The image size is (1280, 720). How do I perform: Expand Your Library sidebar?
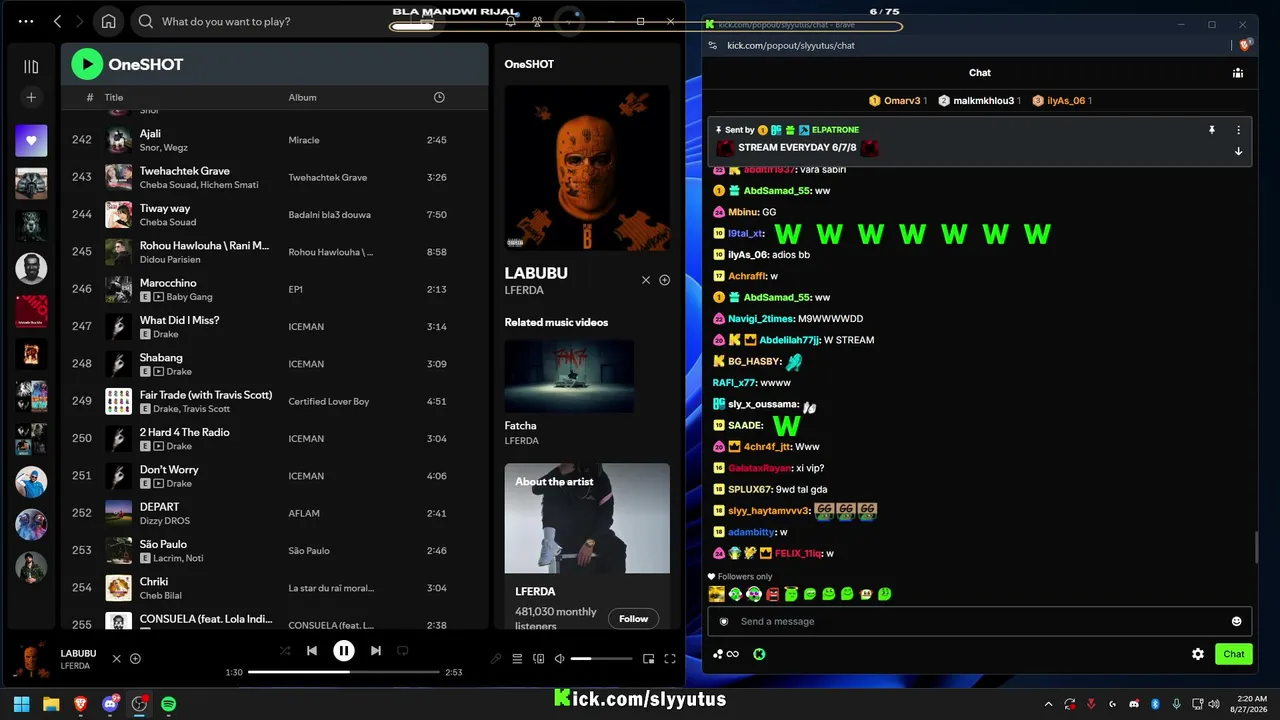point(31,66)
